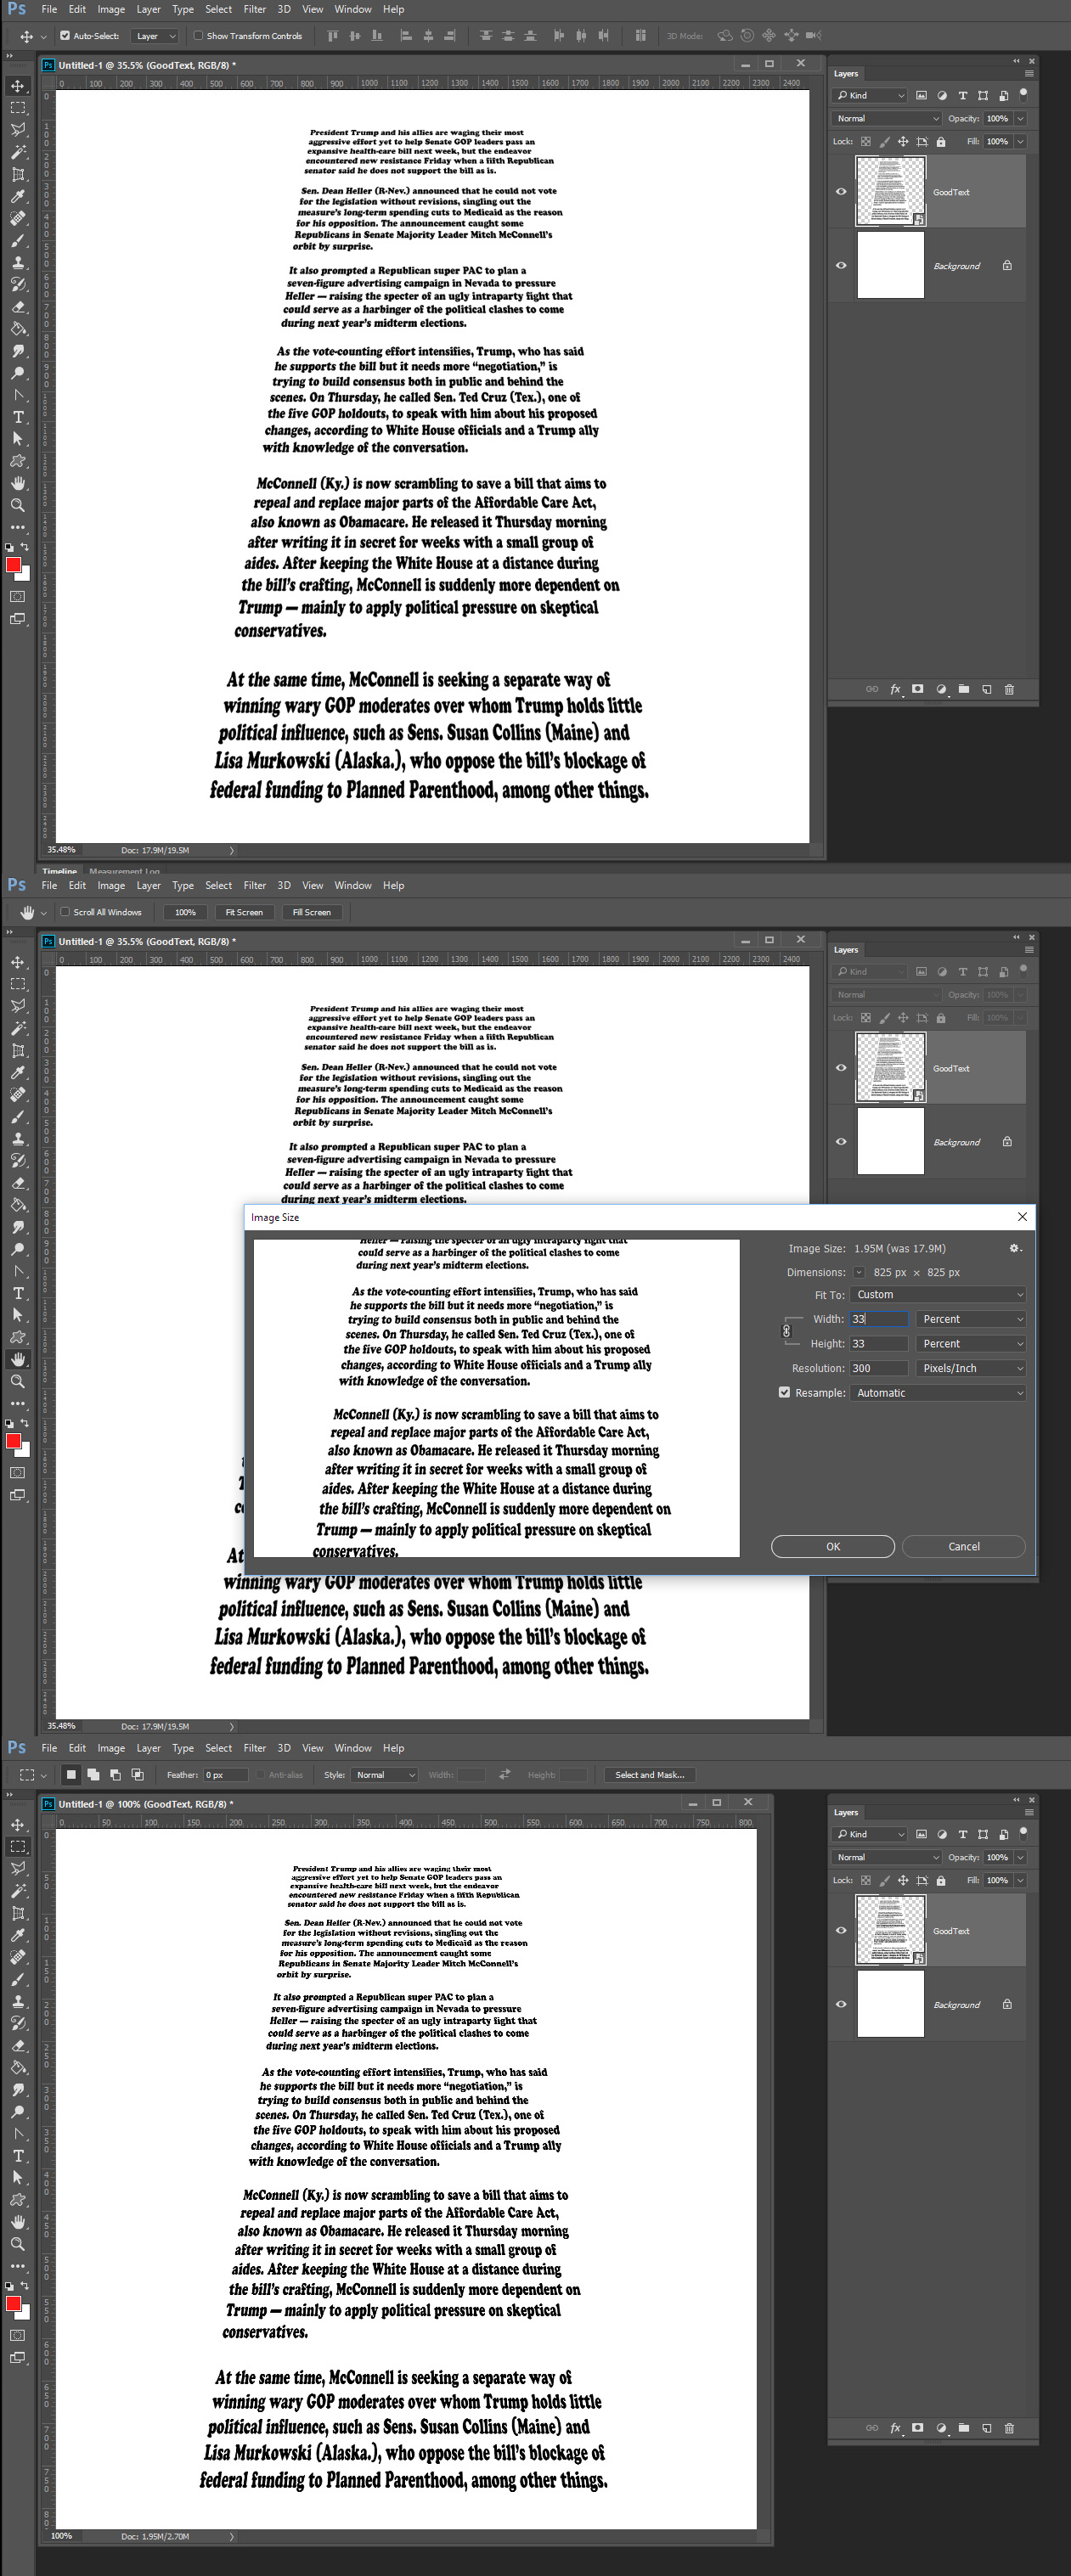This screenshot has width=1071, height=2576.
Task: Toggle the layer filter switch in top Layers panel
Action: coord(1023,95)
